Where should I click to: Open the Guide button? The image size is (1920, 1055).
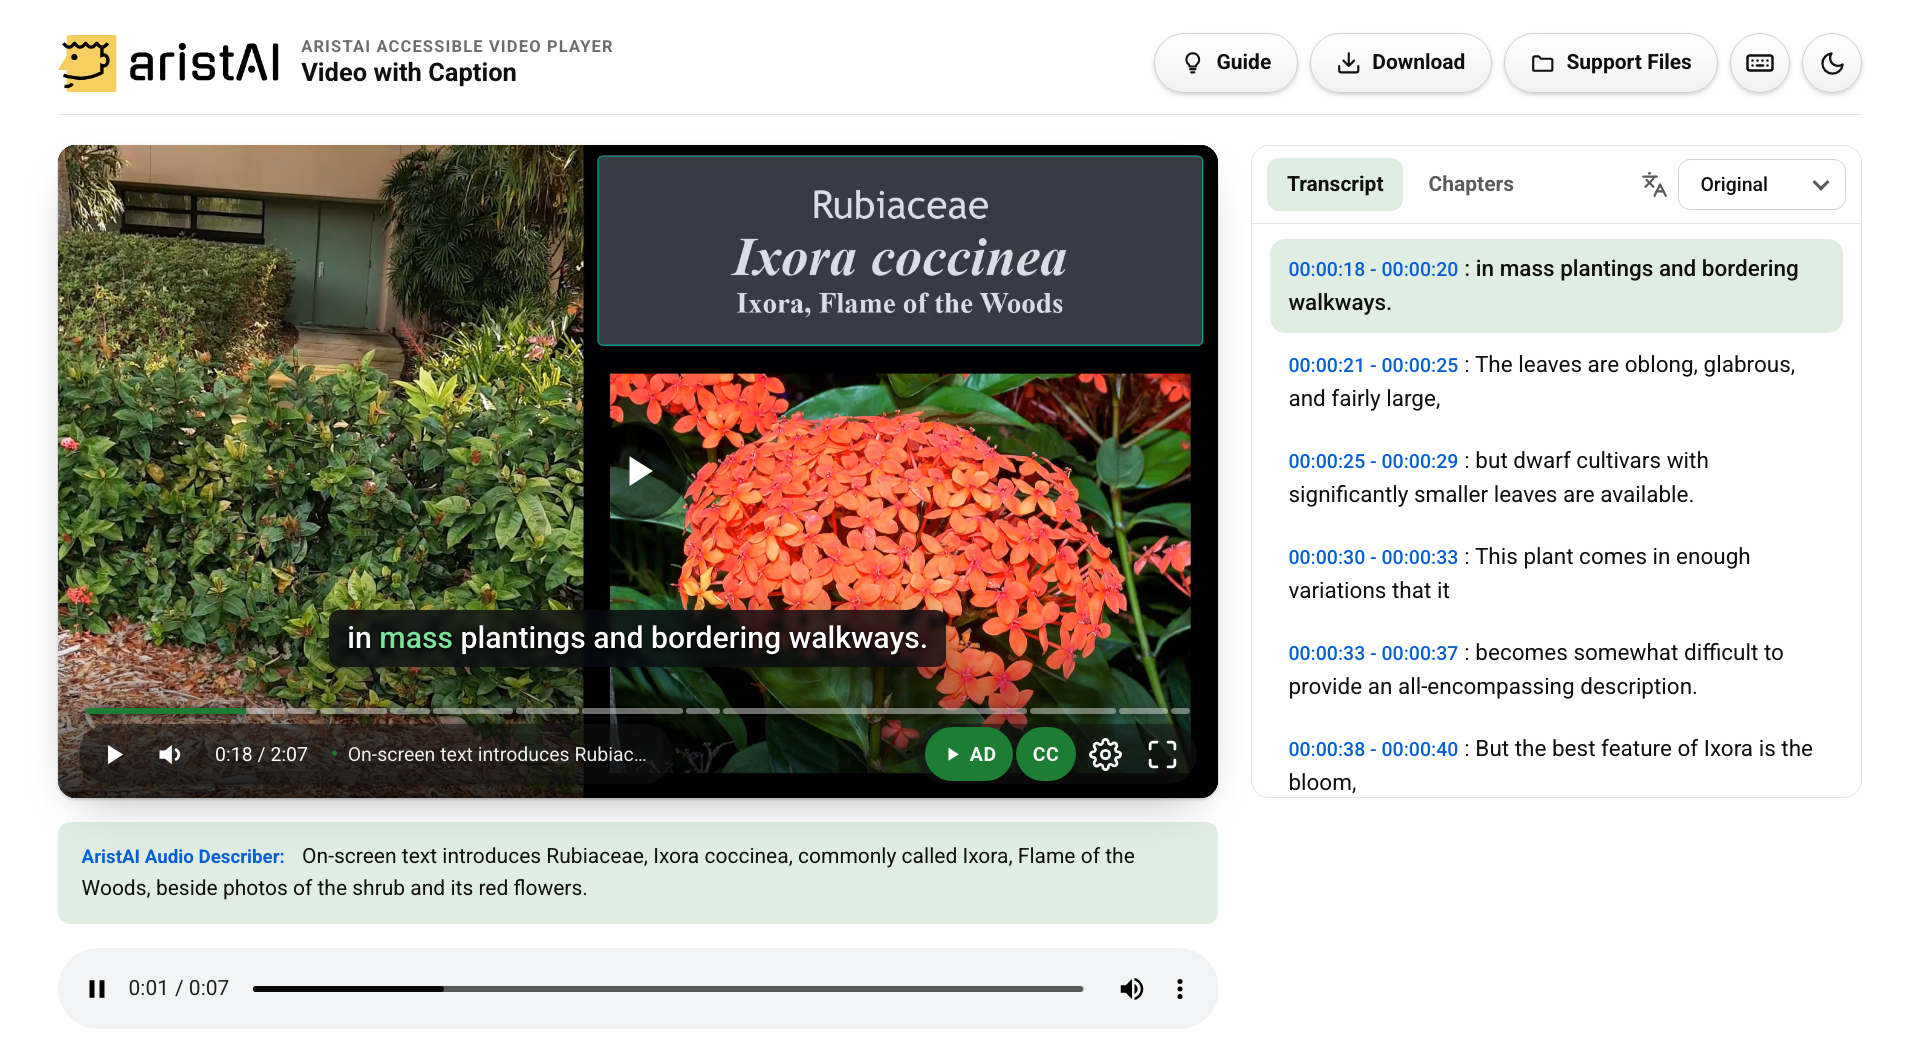[x=1226, y=63]
